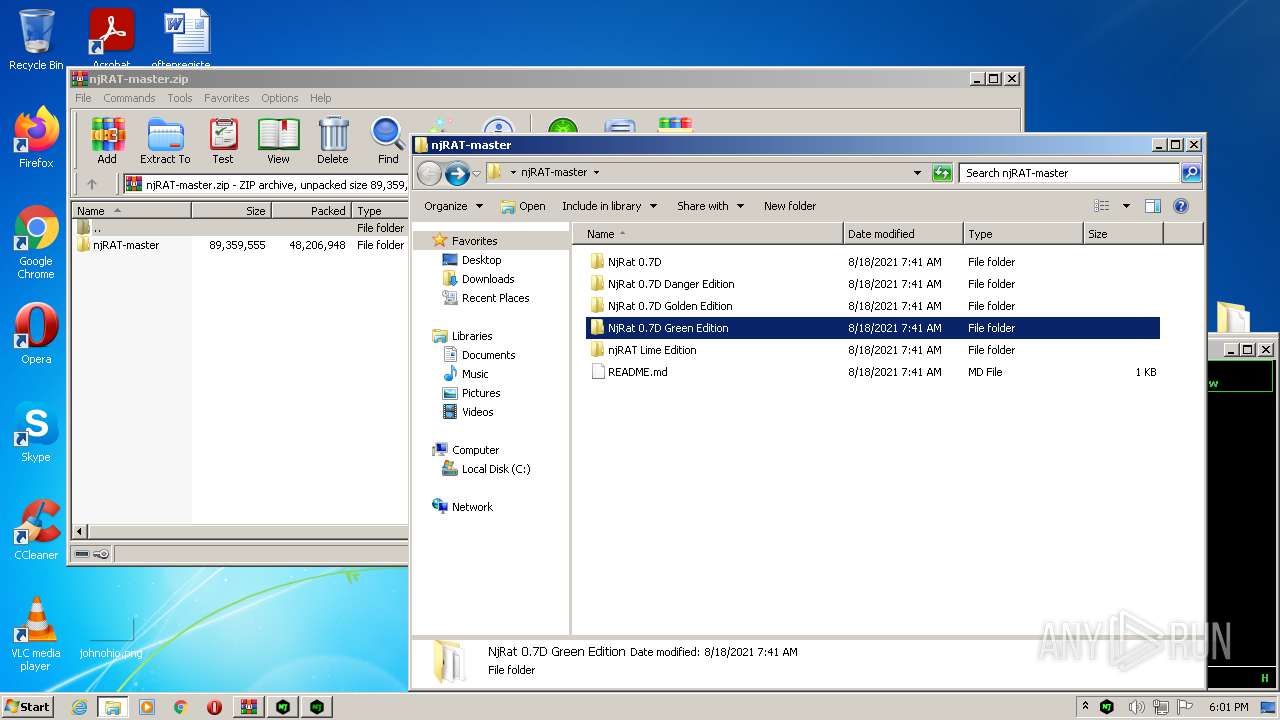Go up one level in WinRAR

(92, 184)
